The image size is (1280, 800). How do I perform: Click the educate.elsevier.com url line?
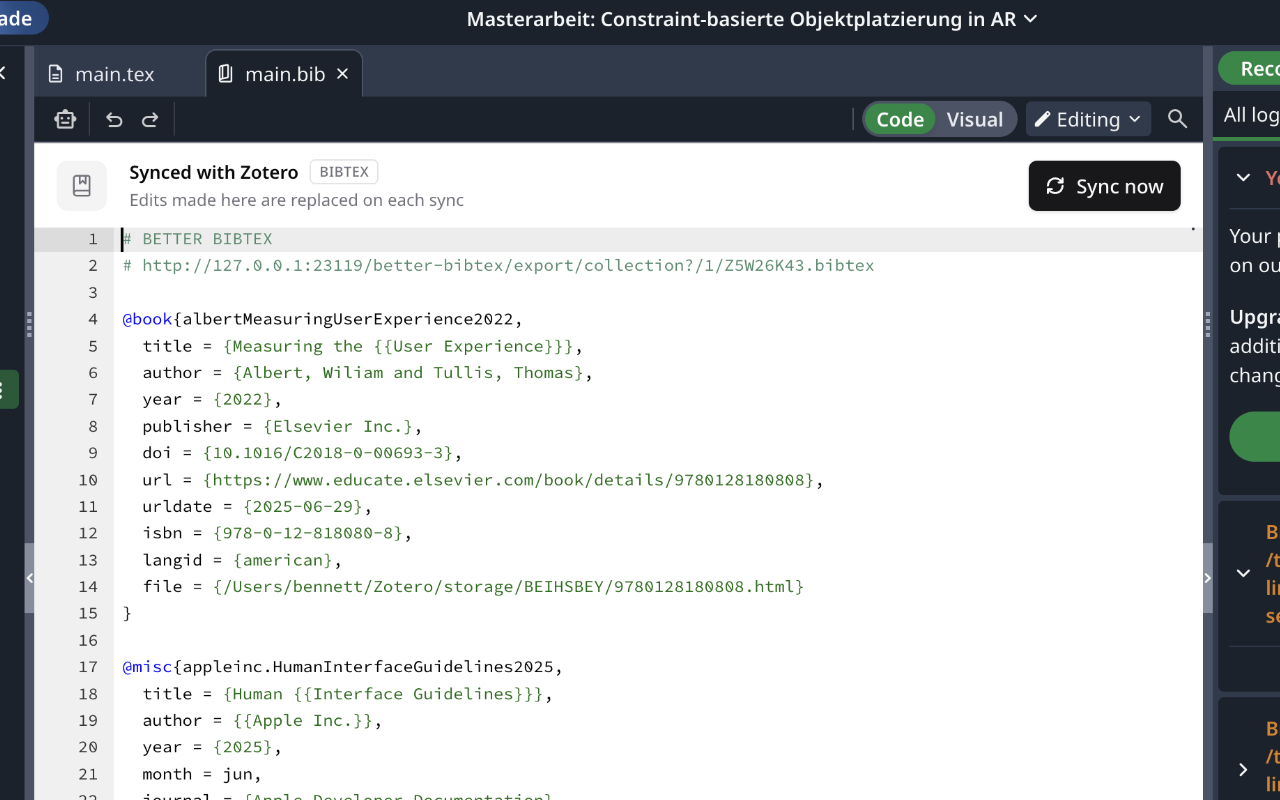483,480
